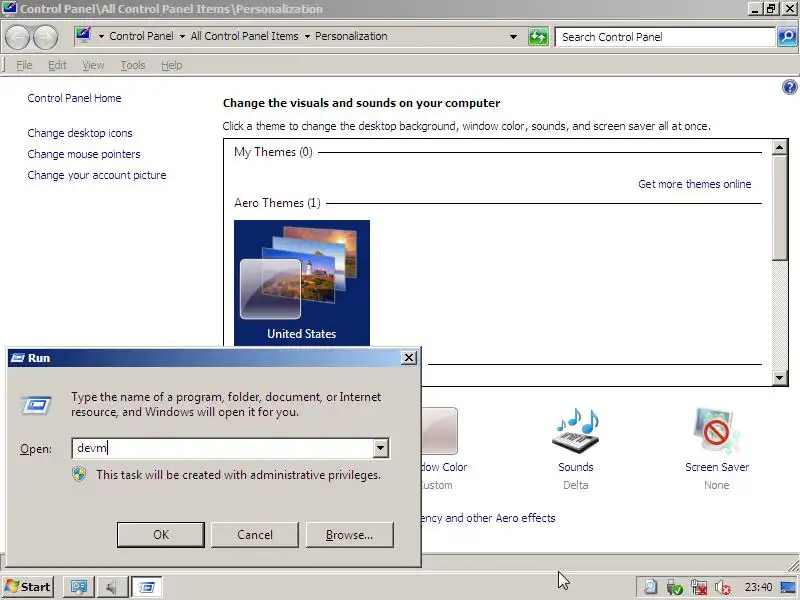The height and width of the screenshot is (600, 800).
Task: Open the Help menu
Action: click(171, 65)
